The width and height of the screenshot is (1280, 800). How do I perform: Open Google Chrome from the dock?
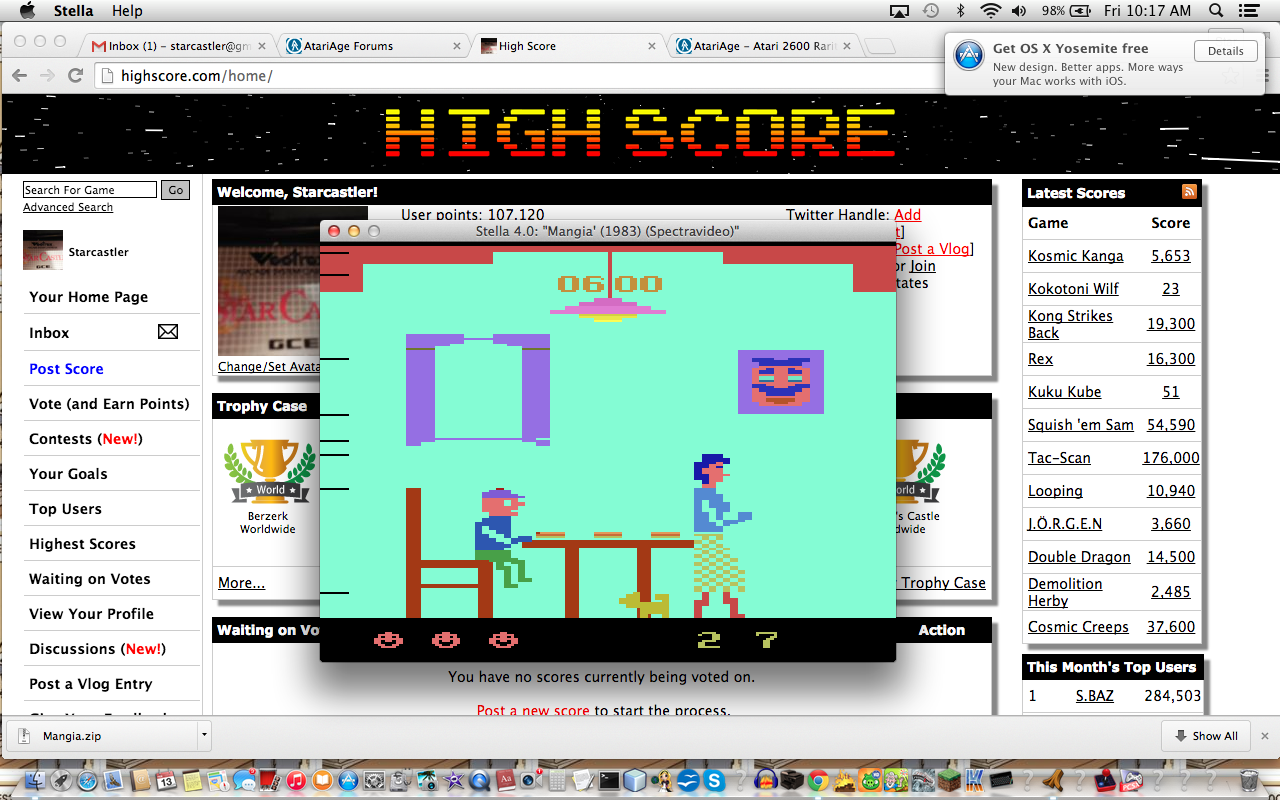818,780
